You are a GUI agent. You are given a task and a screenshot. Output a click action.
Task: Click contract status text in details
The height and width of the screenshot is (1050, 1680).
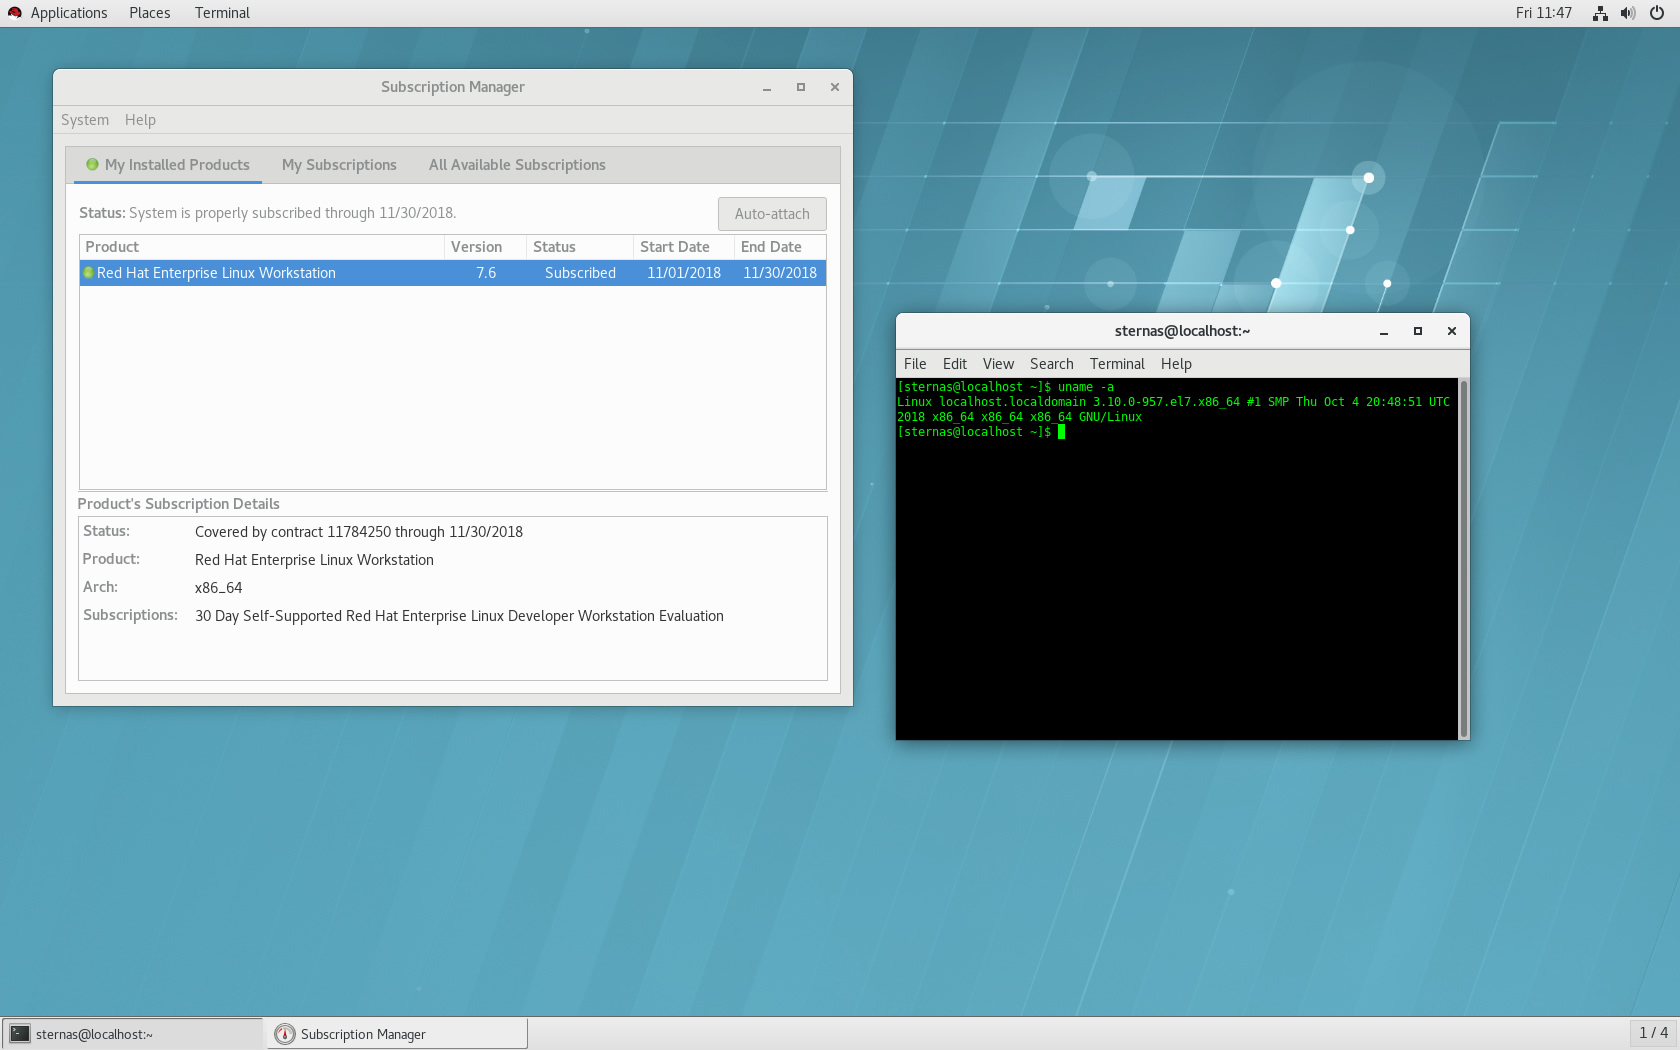tap(359, 532)
